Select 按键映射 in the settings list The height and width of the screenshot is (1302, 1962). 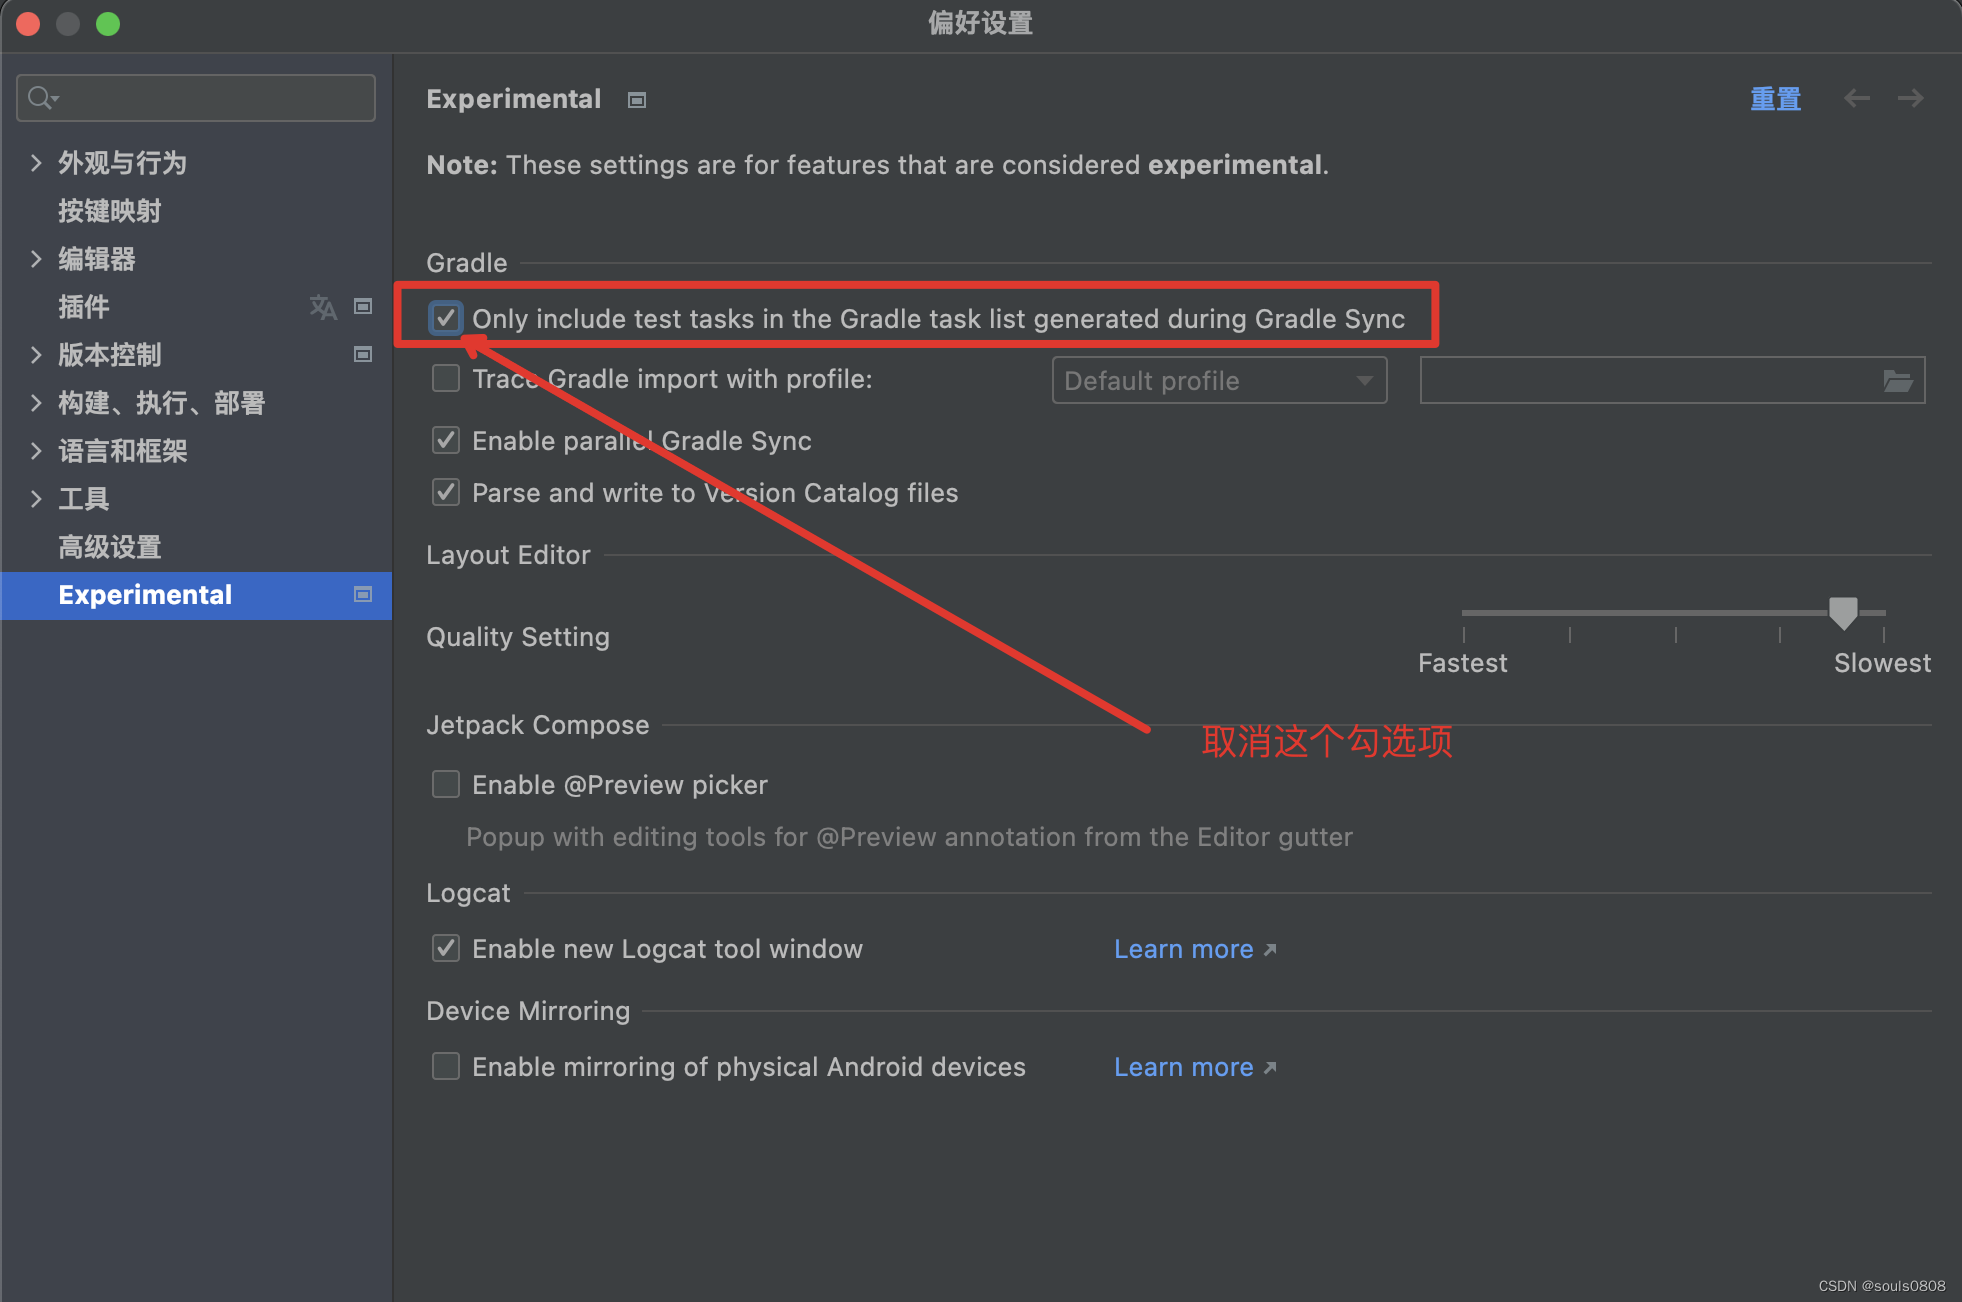click(110, 211)
